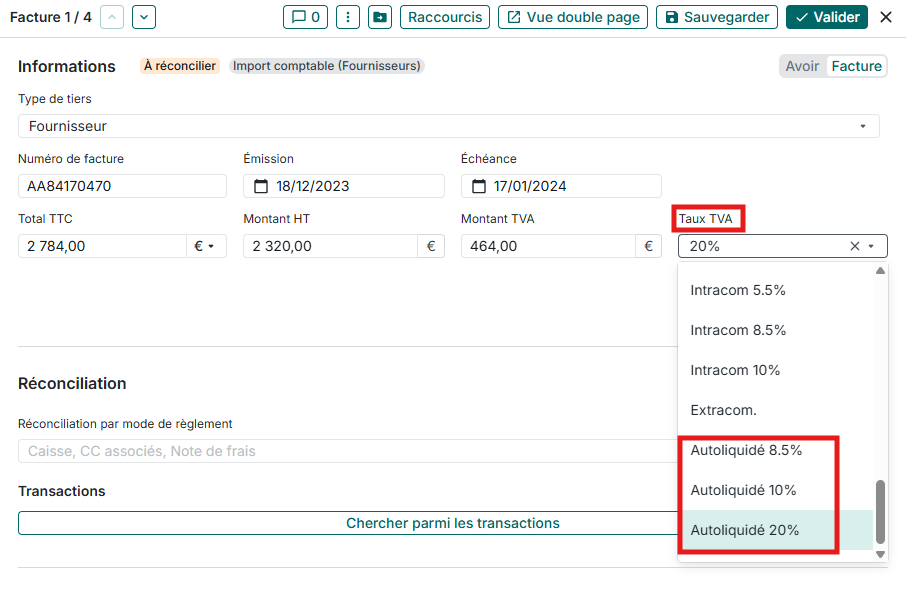Expand the Type de tiers dropdown

[x=862, y=126]
